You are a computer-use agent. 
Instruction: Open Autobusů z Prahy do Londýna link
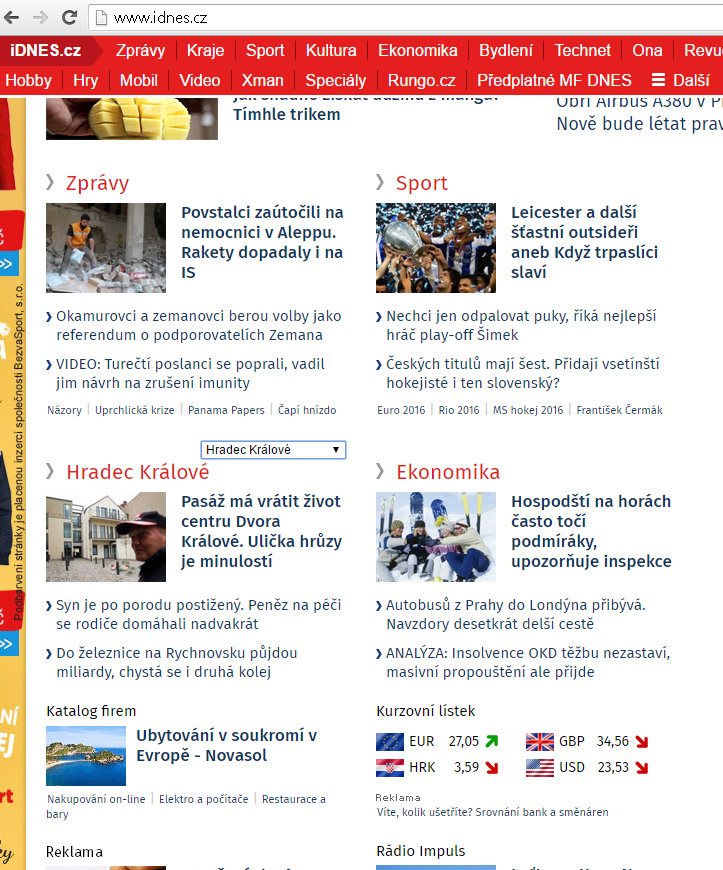click(x=516, y=615)
